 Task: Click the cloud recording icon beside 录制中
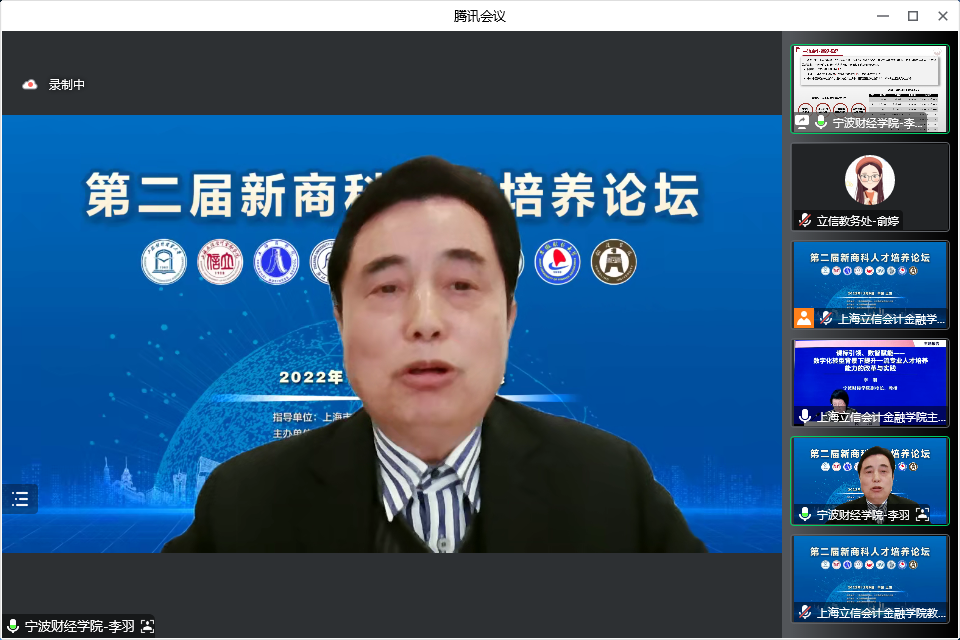pos(30,85)
